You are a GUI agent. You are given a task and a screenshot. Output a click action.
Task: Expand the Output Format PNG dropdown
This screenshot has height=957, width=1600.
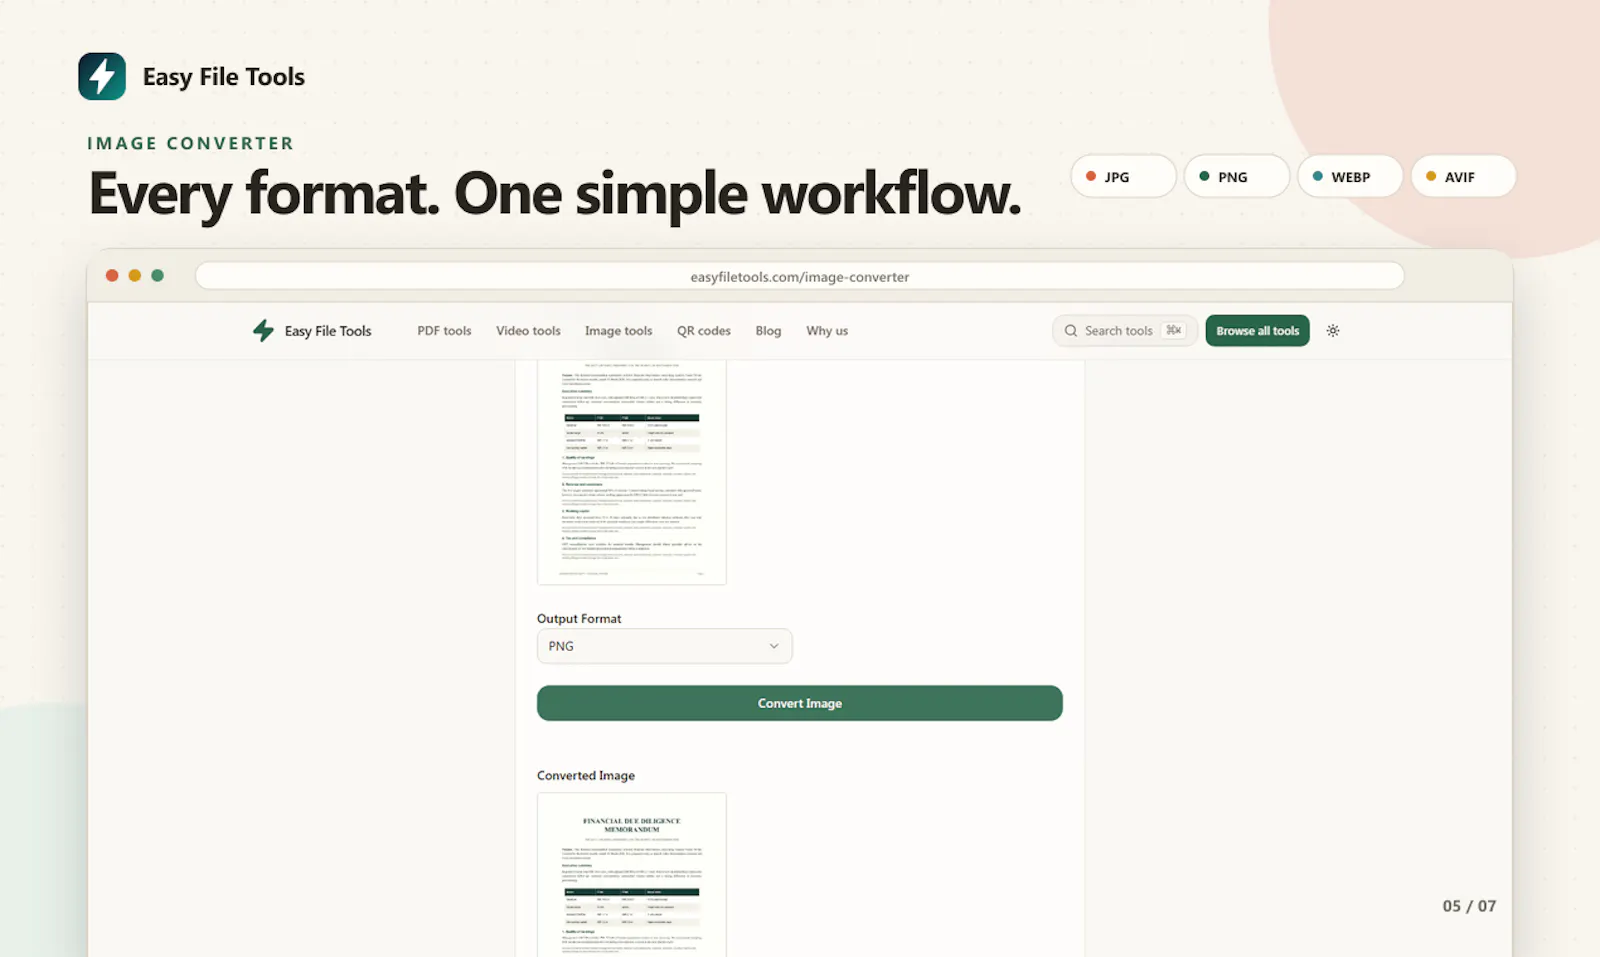point(664,646)
